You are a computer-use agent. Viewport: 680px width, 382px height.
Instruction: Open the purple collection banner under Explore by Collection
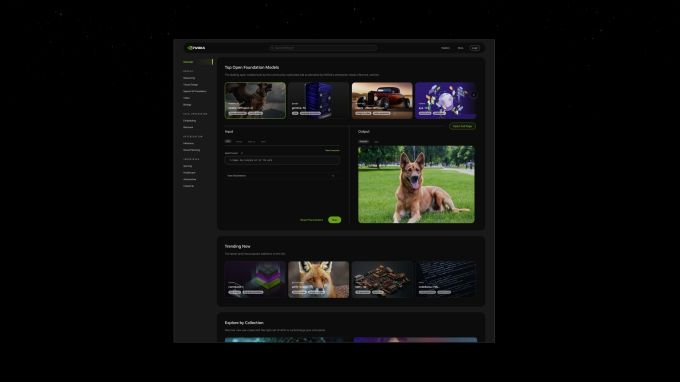[415, 340]
